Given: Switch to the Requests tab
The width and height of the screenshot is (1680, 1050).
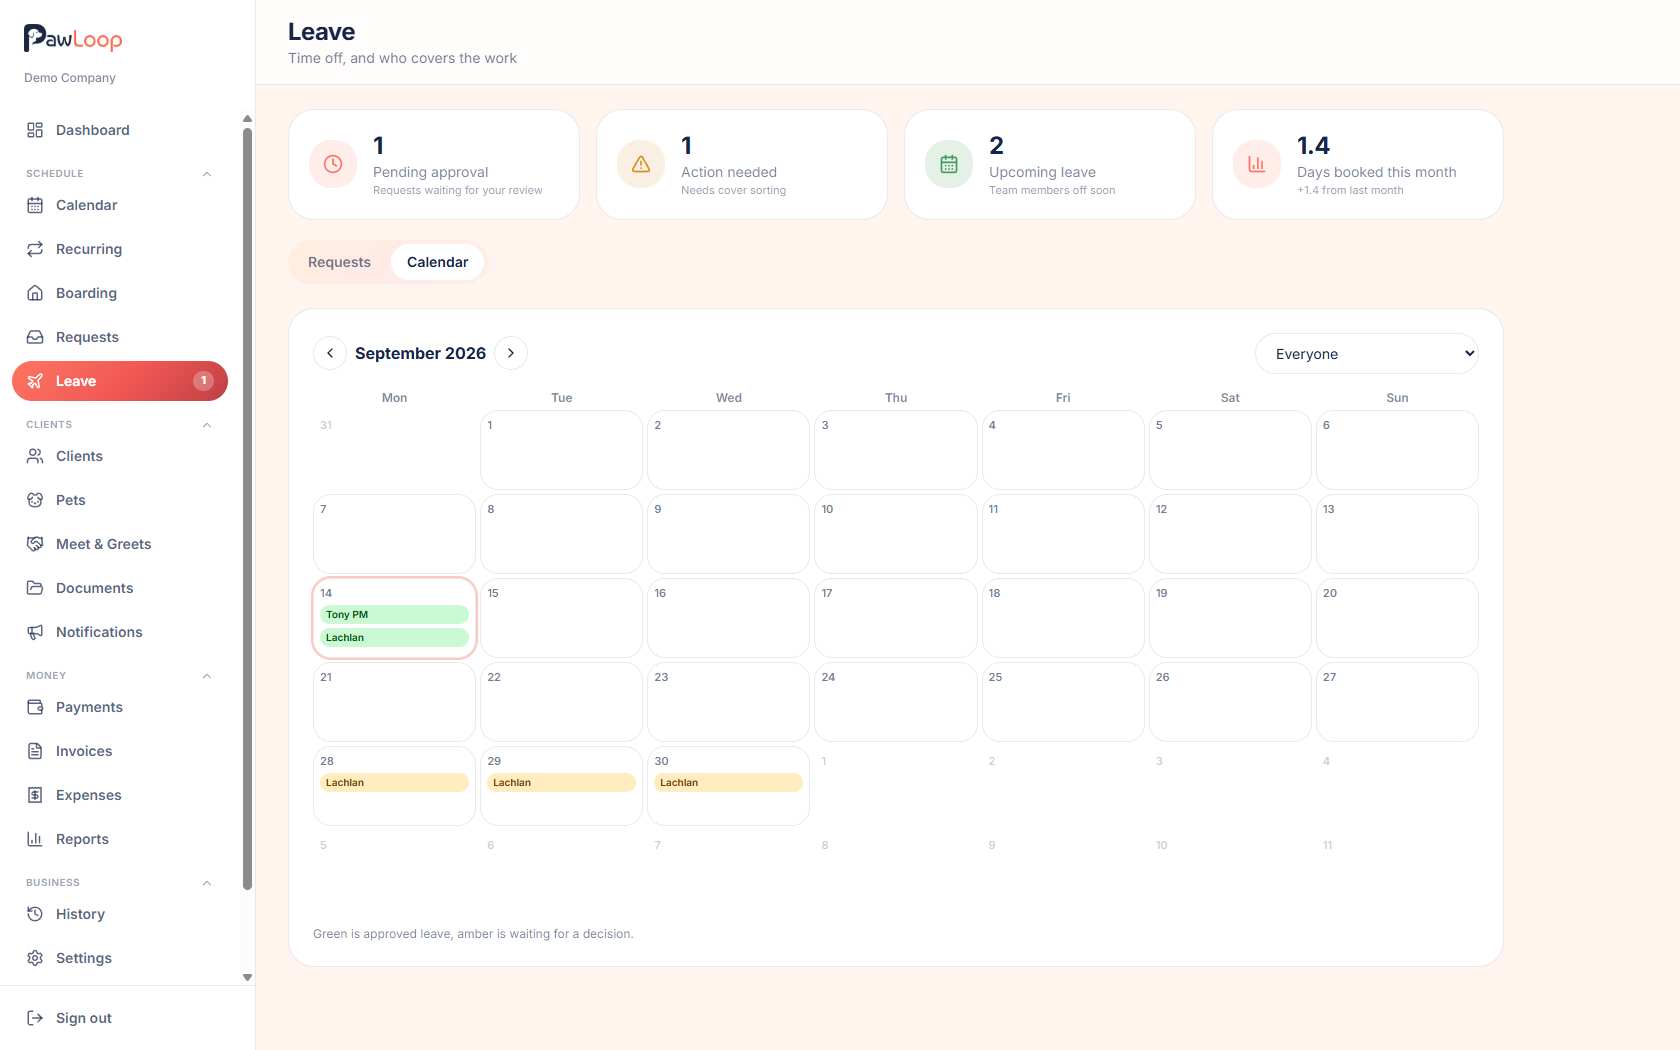Looking at the screenshot, I should (x=339, y=262).
